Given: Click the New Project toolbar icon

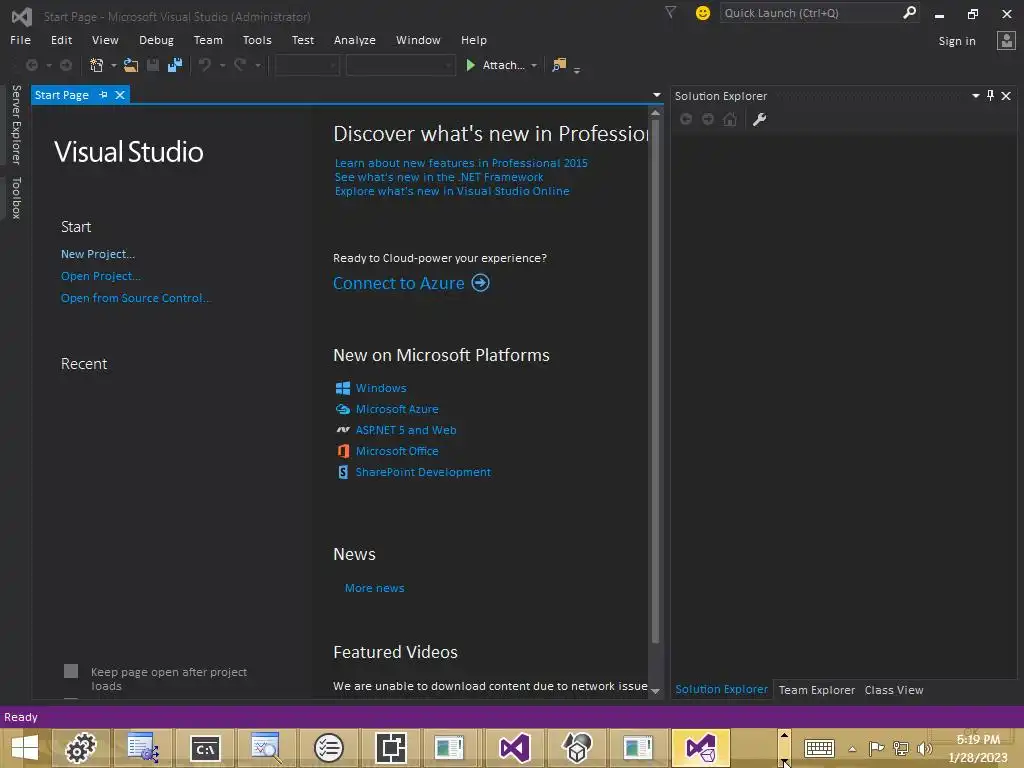Looking at the screenshot, I should tap(97, 65).
